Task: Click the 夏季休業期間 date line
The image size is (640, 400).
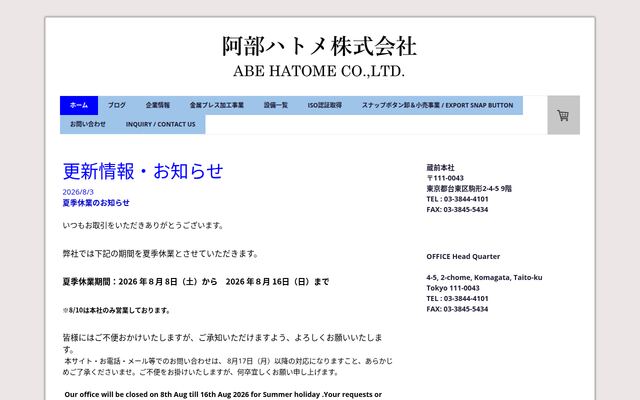Action: pyautogui.click(x=196, y=282)
